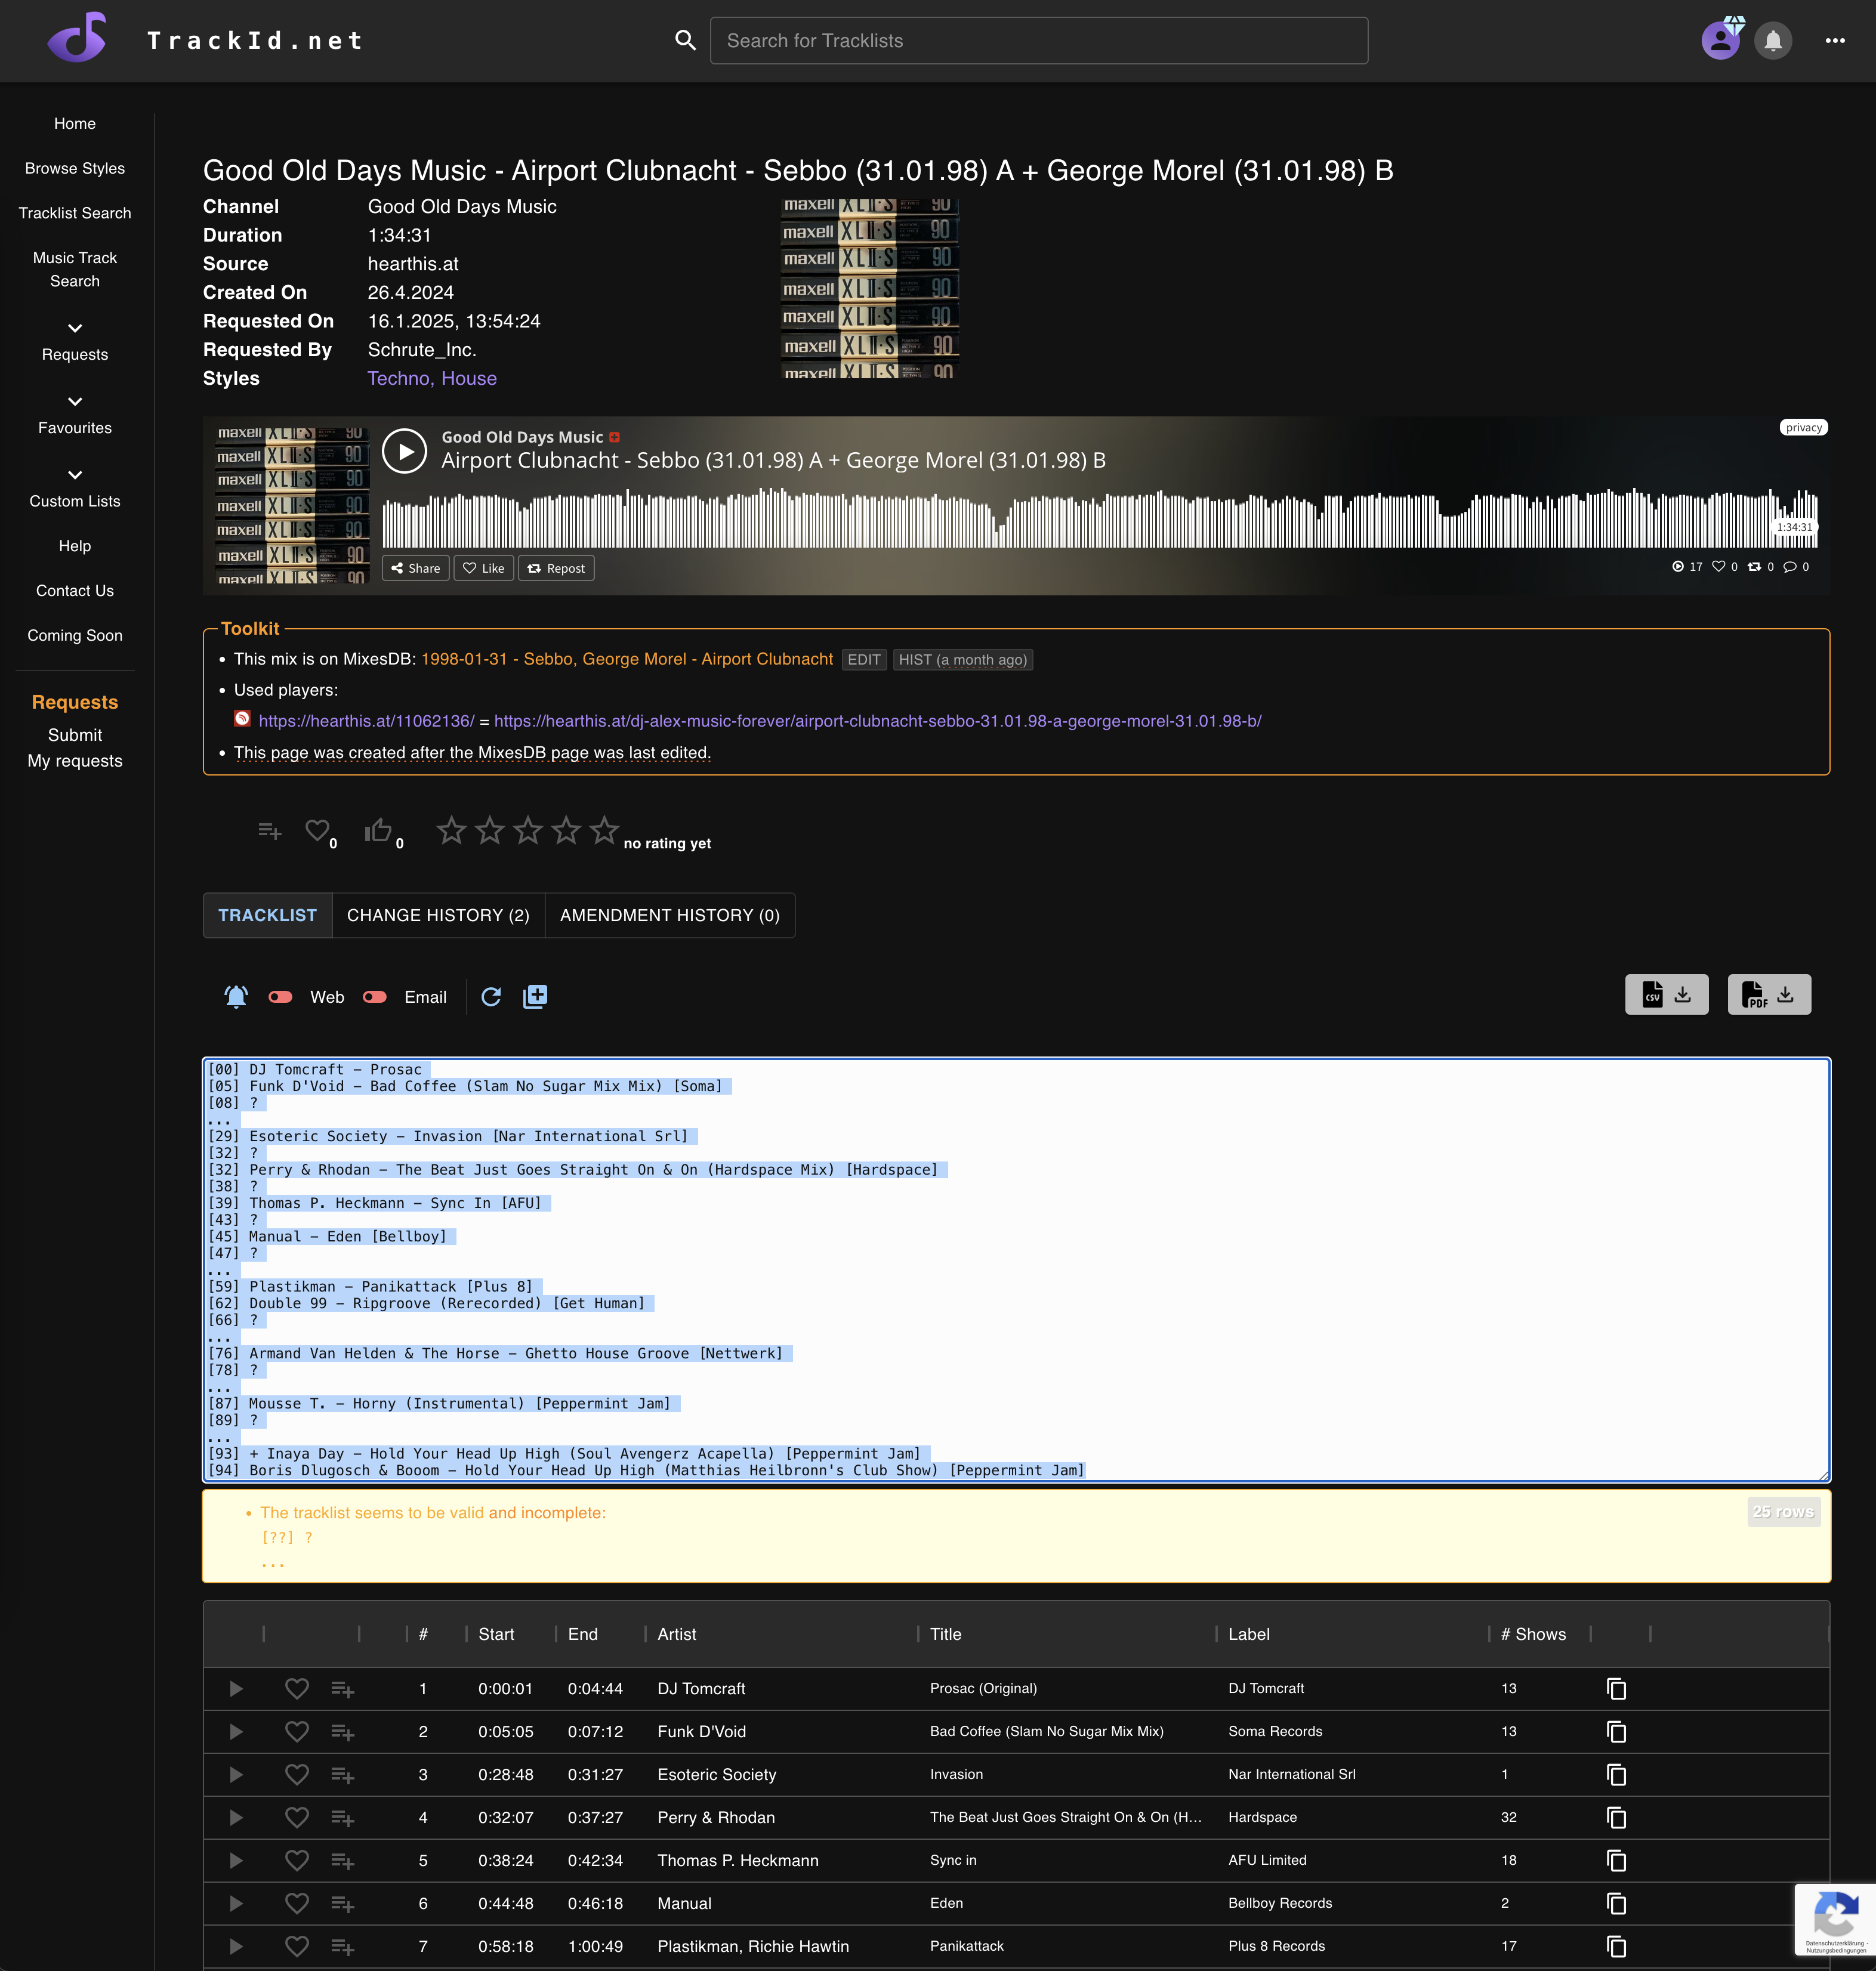This screenshot has width=1876, height=1971.
Task: Open My requests link
Action: tap(75, 761)
